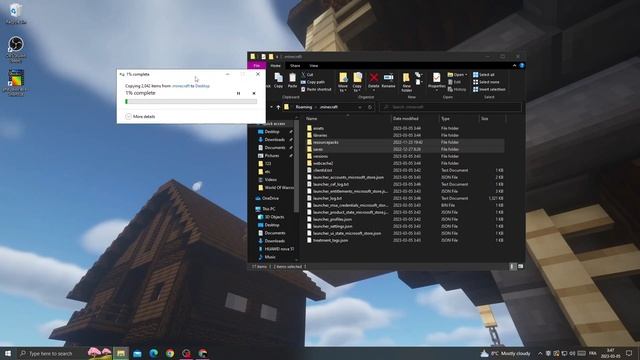Screen dimensions: 640x360
Task: Click the copy progress bar
Action: pos(191,102)
